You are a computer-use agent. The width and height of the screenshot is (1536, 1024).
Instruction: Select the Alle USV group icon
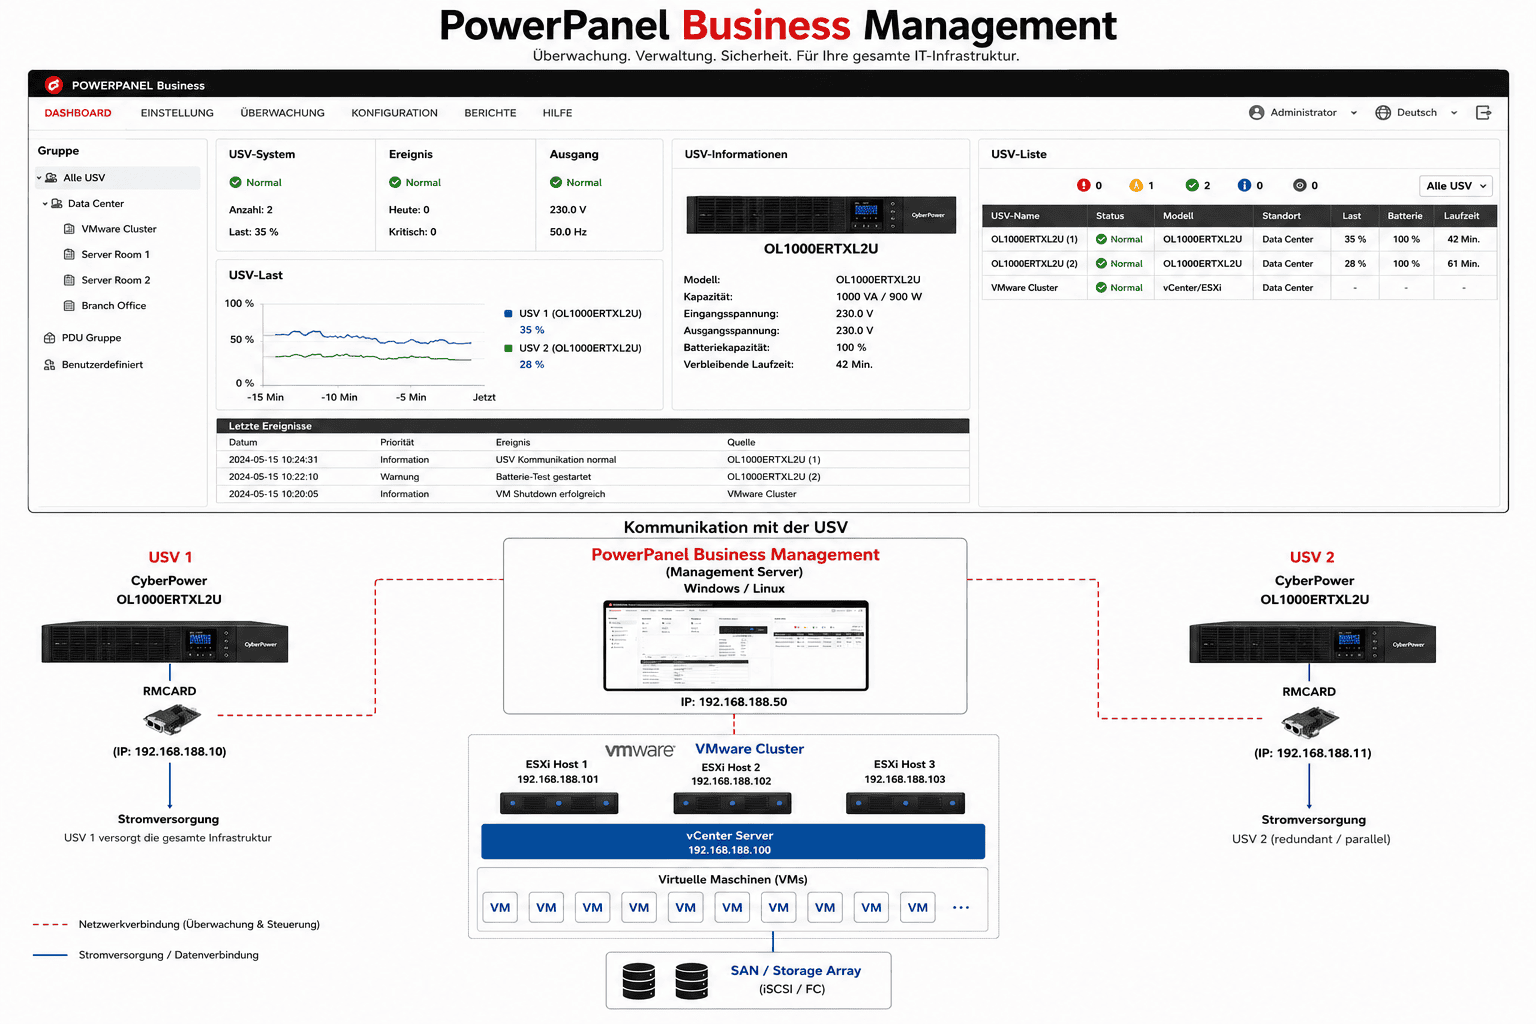[51, 178]
